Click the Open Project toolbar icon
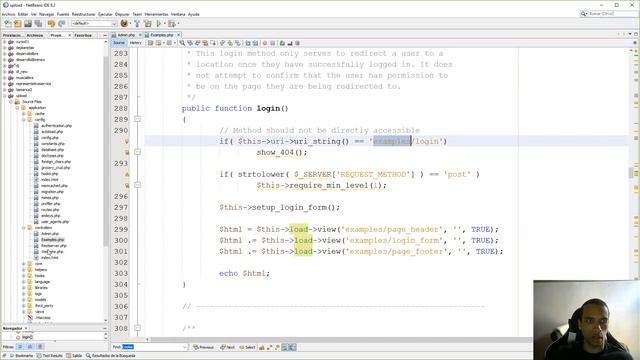 click(28, 24)
